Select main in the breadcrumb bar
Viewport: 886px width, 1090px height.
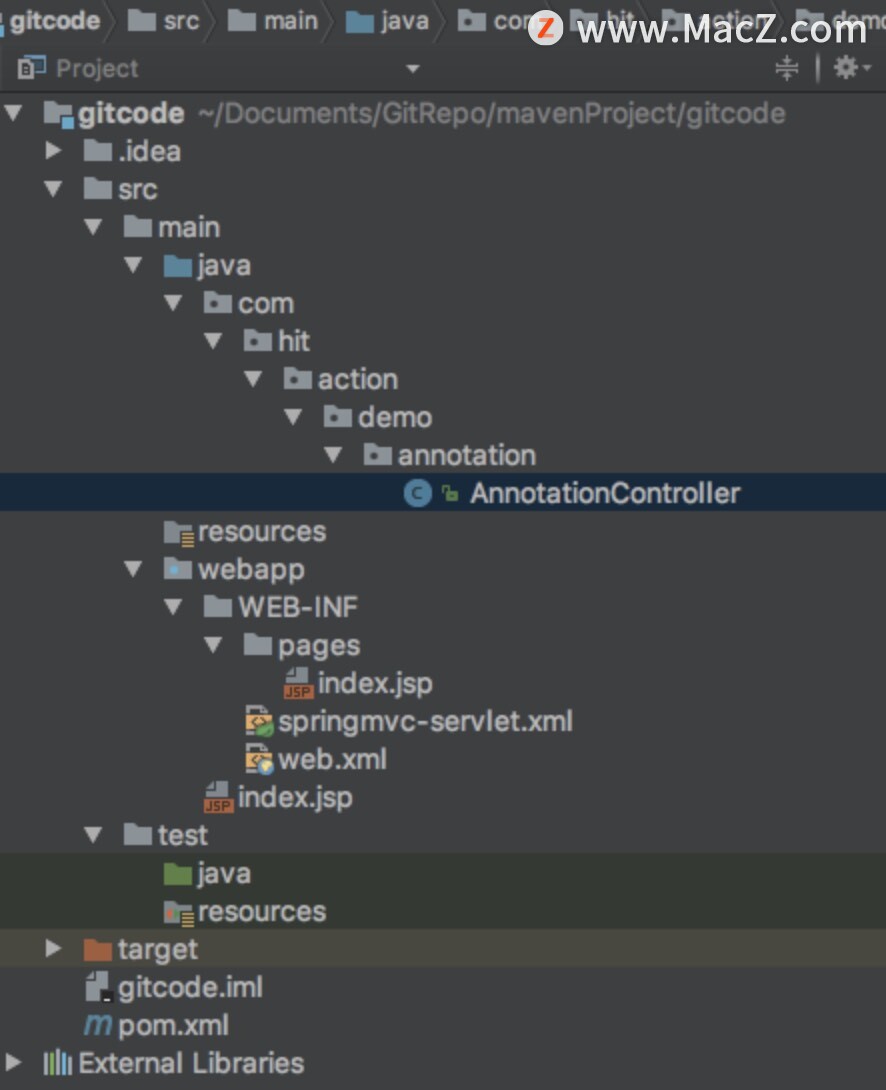click(290, 22)
